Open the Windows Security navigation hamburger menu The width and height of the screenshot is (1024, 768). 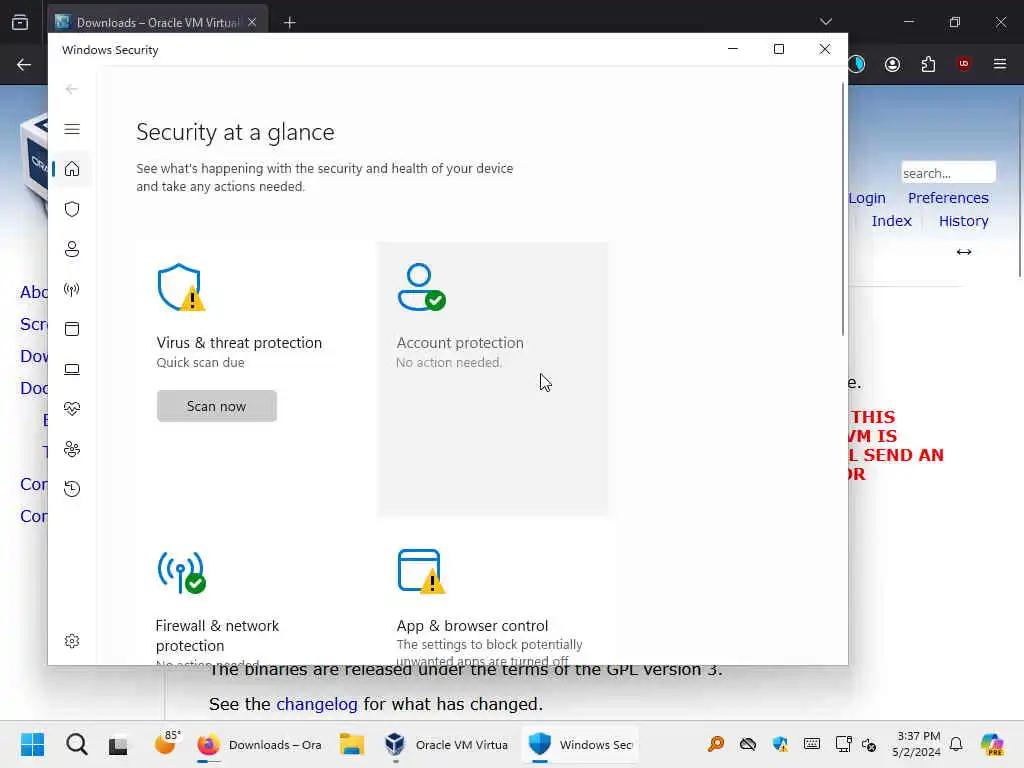click(72, 129)
